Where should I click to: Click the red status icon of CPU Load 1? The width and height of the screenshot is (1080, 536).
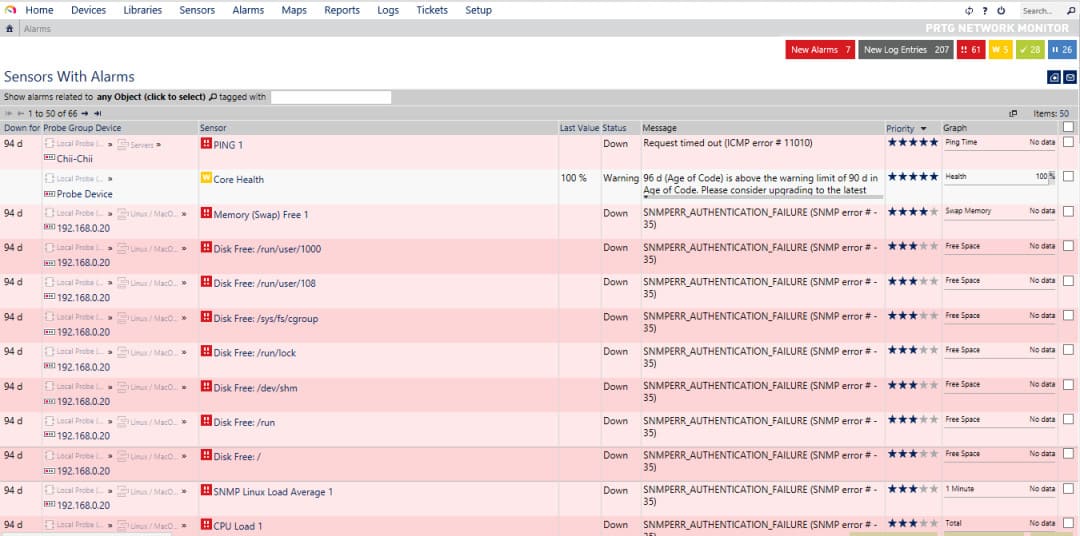206,524
